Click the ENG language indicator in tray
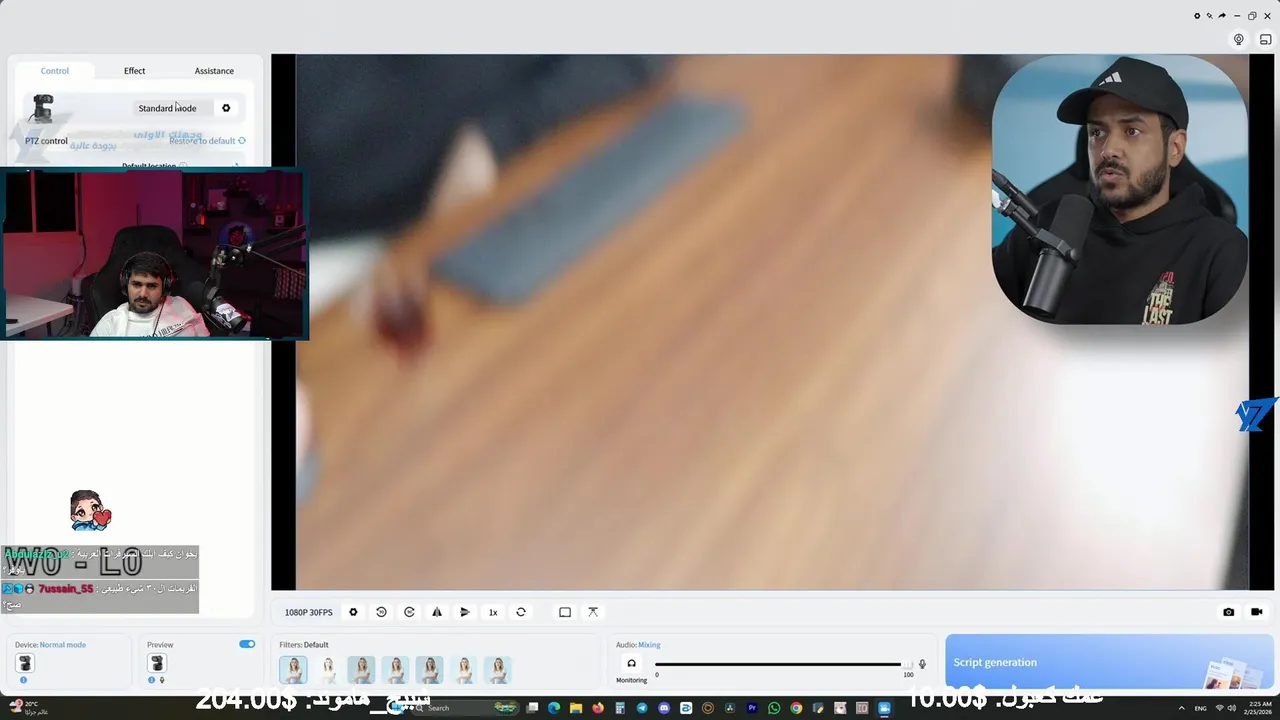1280x720 pixels. point(1200,708)
